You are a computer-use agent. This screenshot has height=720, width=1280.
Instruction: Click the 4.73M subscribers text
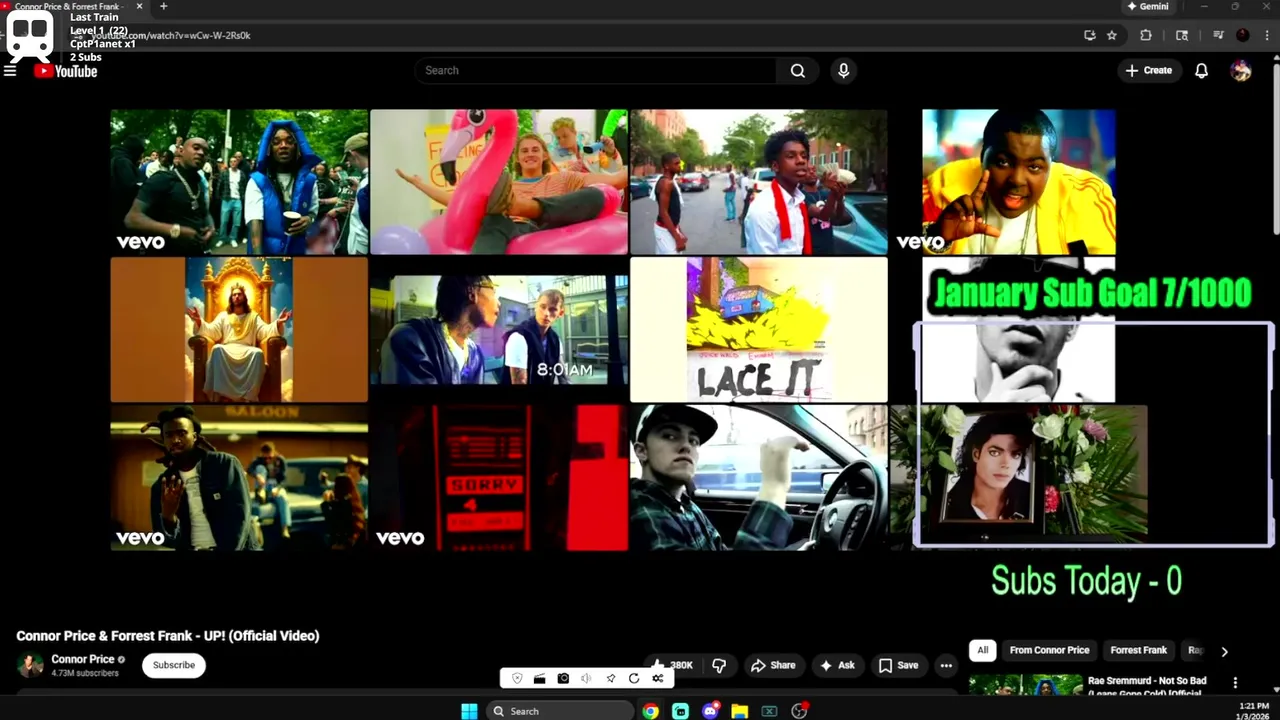click(x=85, y=673)
